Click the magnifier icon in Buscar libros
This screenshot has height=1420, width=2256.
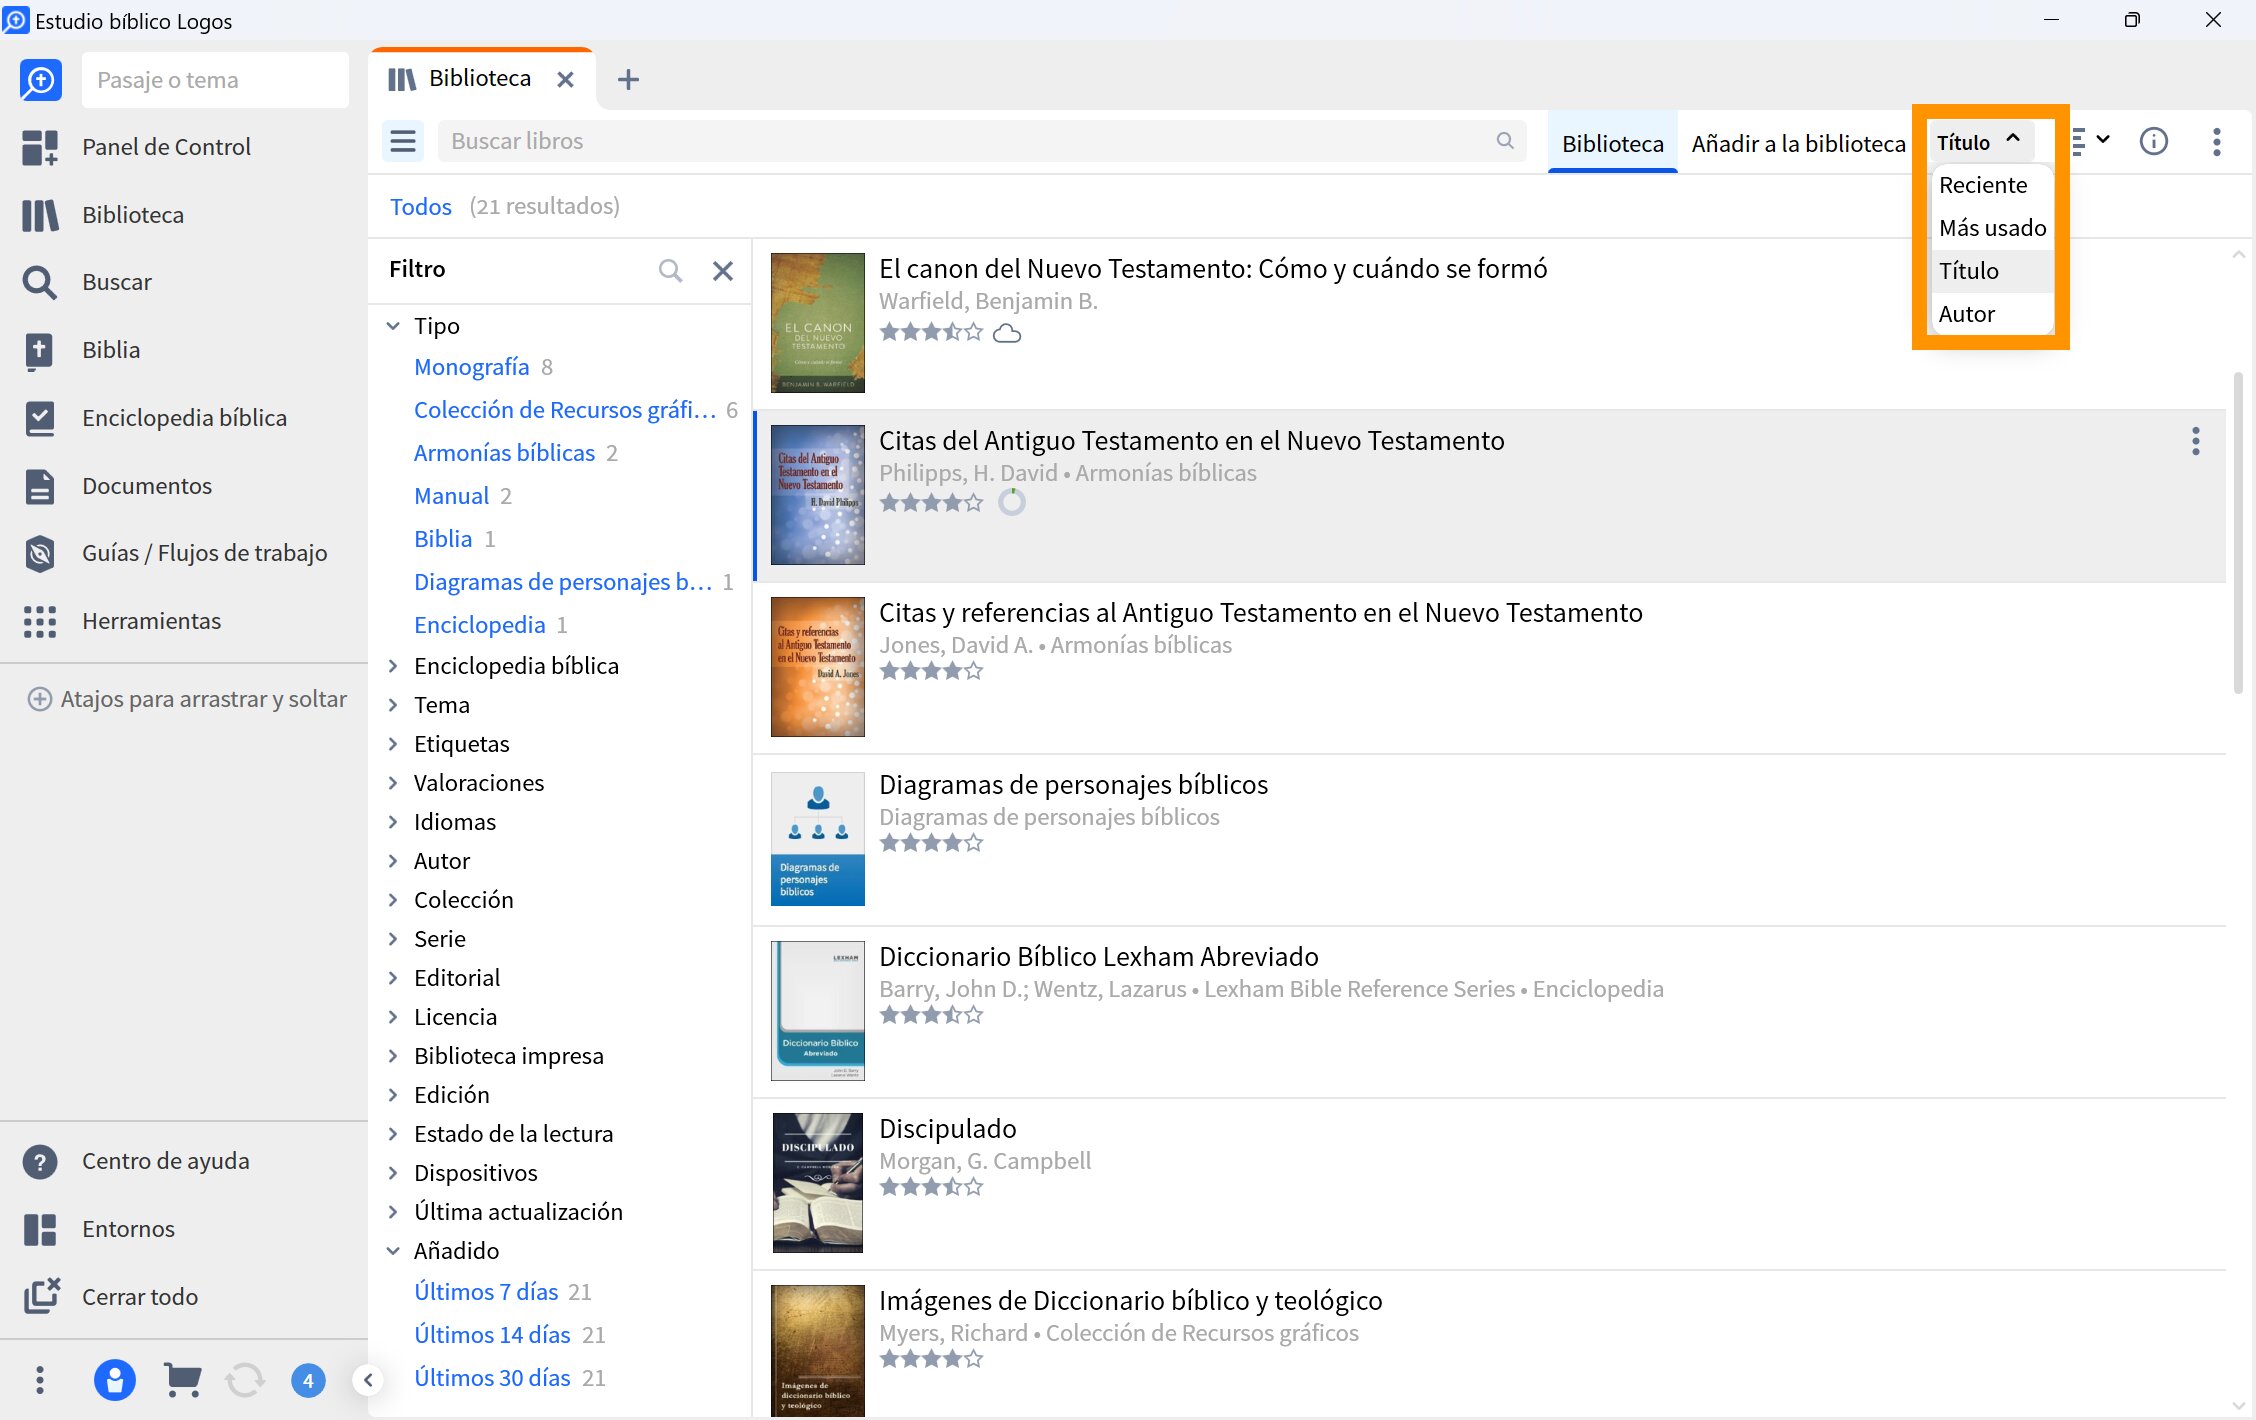point(1505,141)
